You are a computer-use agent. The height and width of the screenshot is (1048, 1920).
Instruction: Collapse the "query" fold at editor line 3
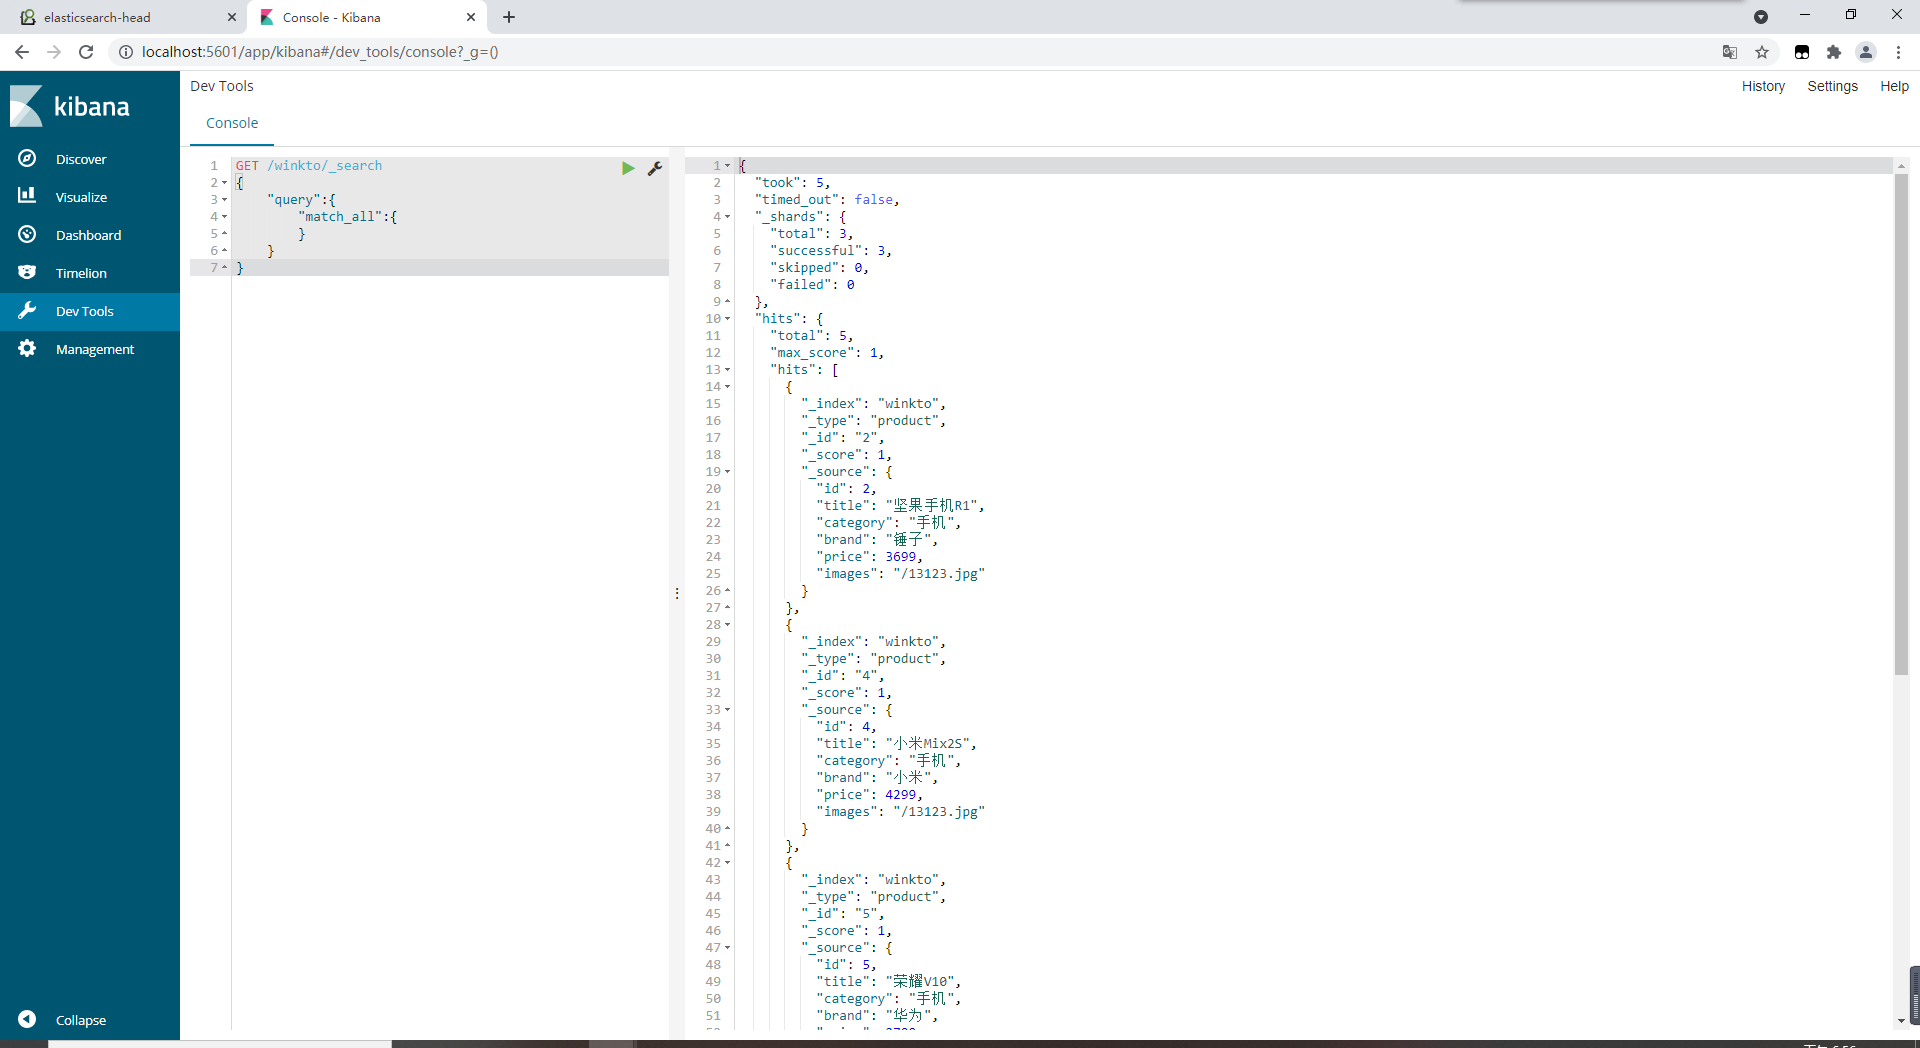coord(224,200)
